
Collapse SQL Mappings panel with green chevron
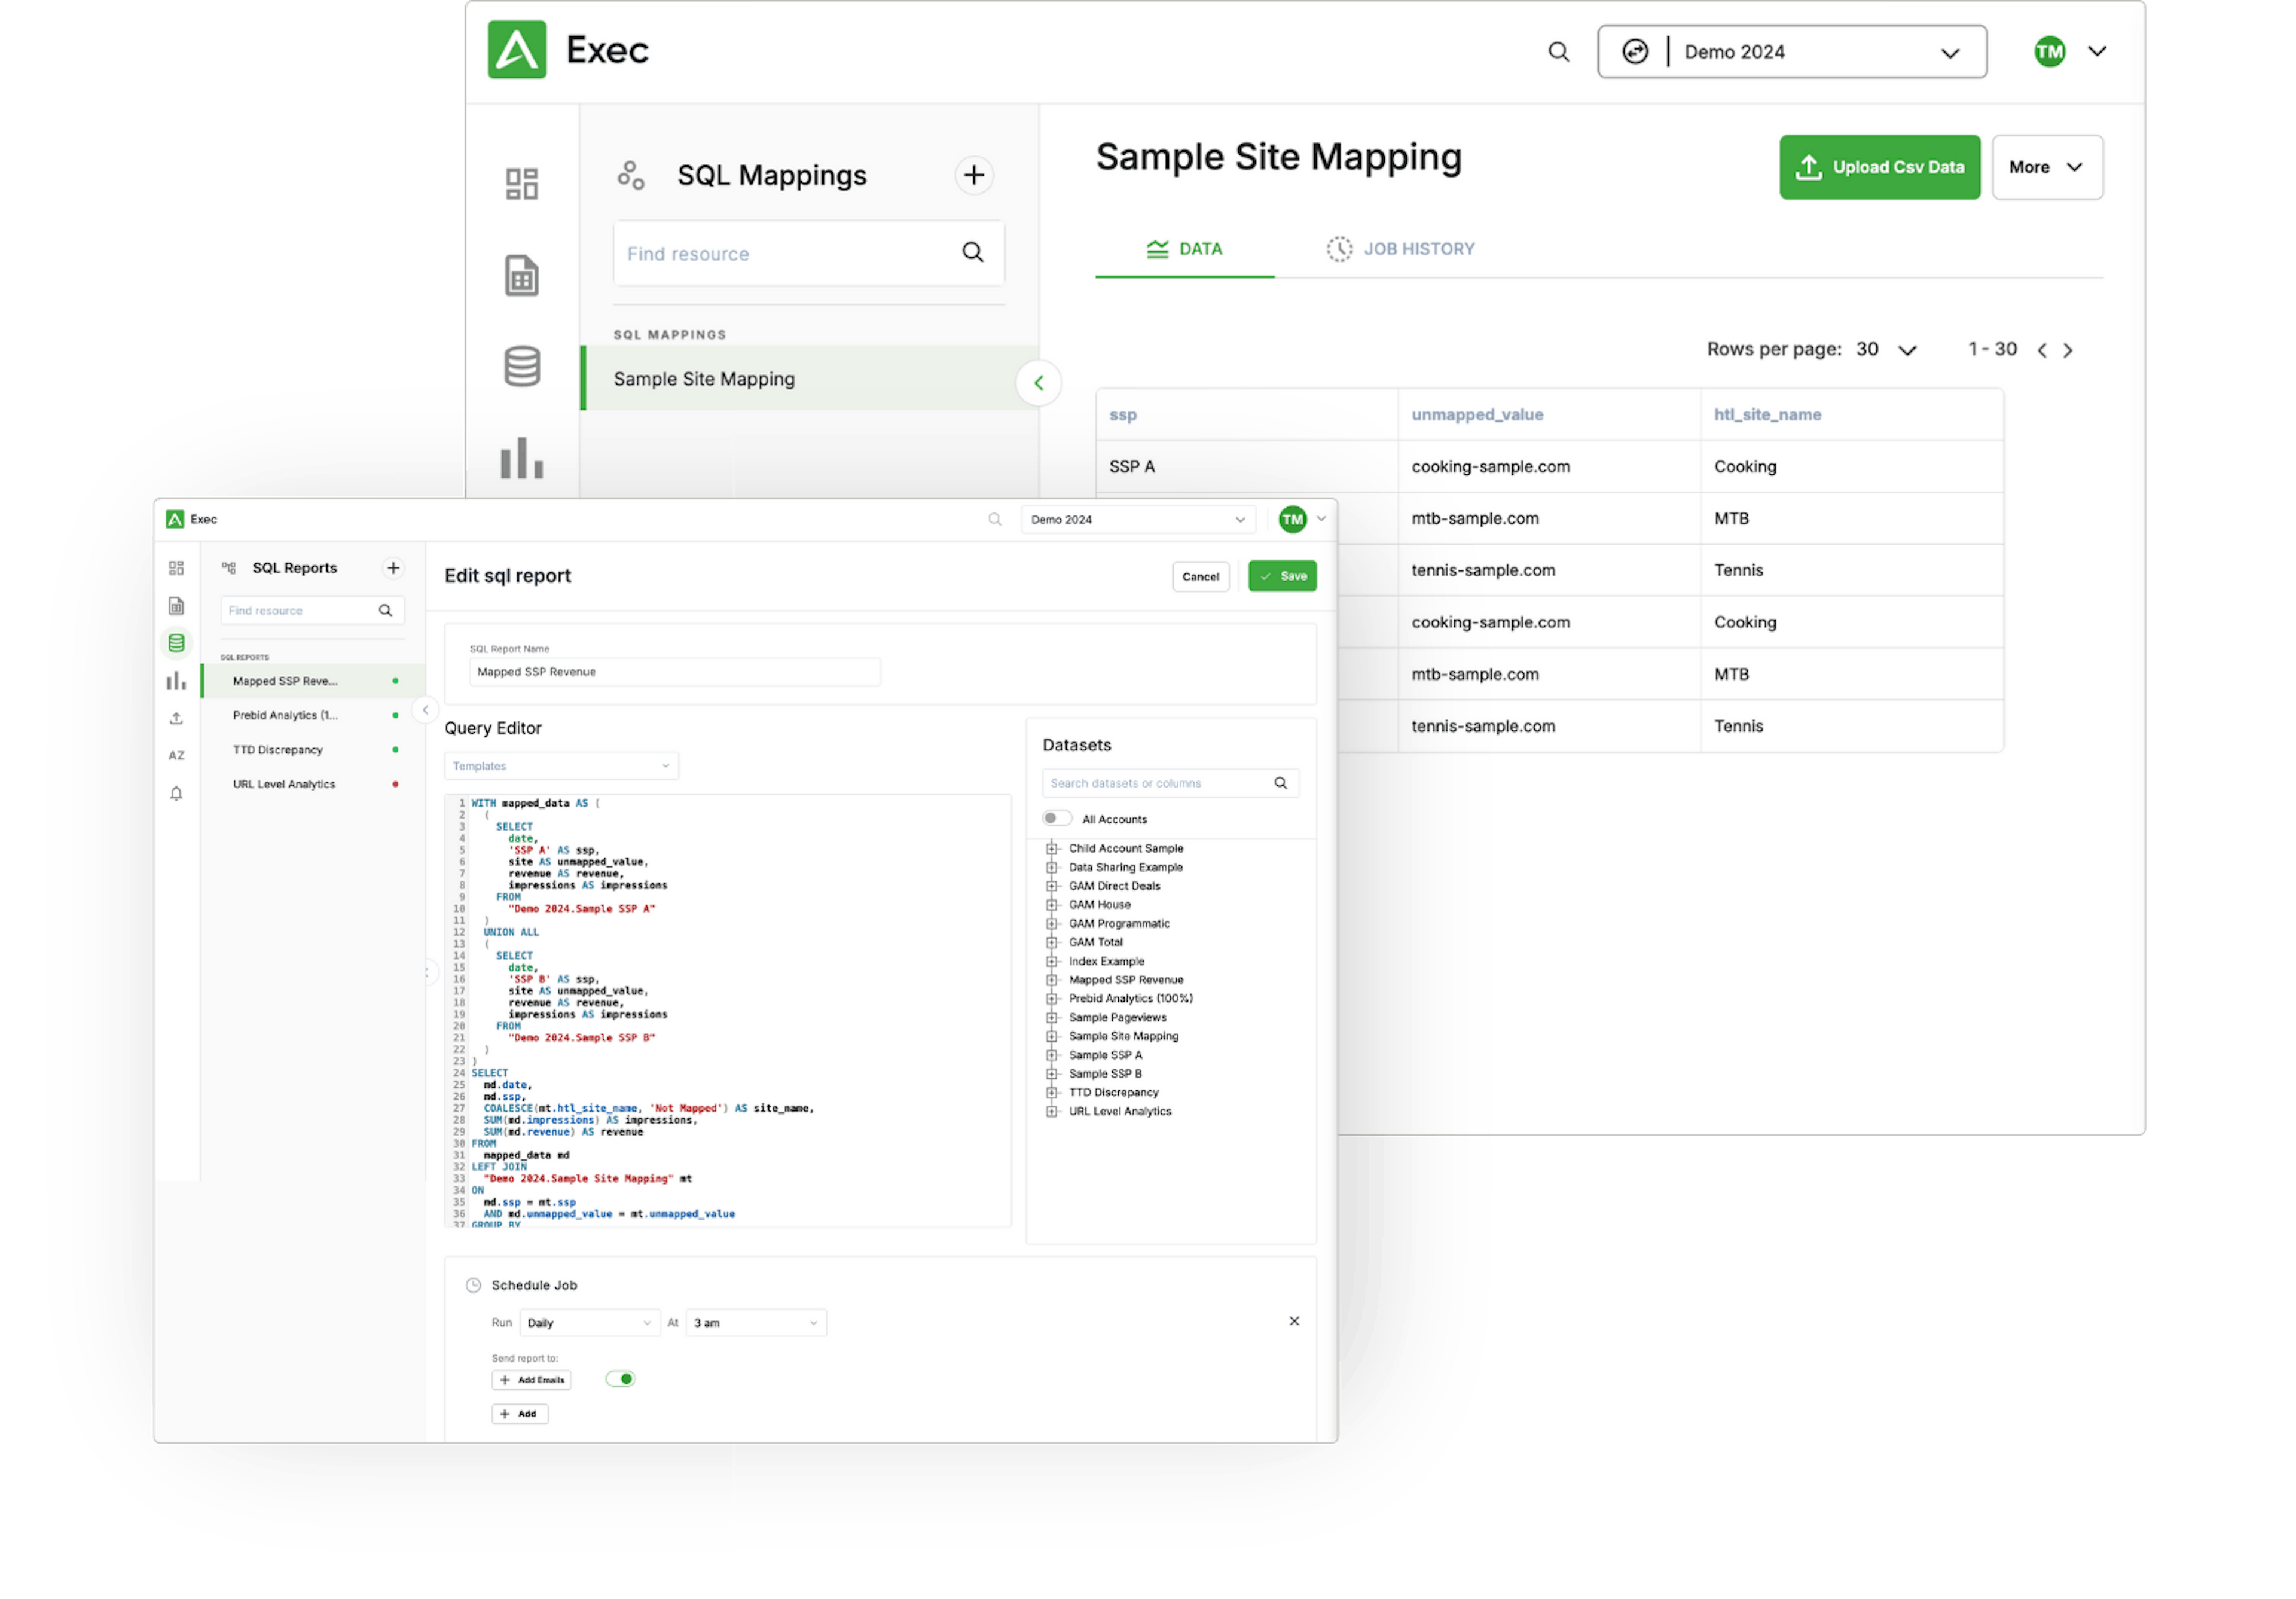pyautogui.click(x=1039, y=383)
